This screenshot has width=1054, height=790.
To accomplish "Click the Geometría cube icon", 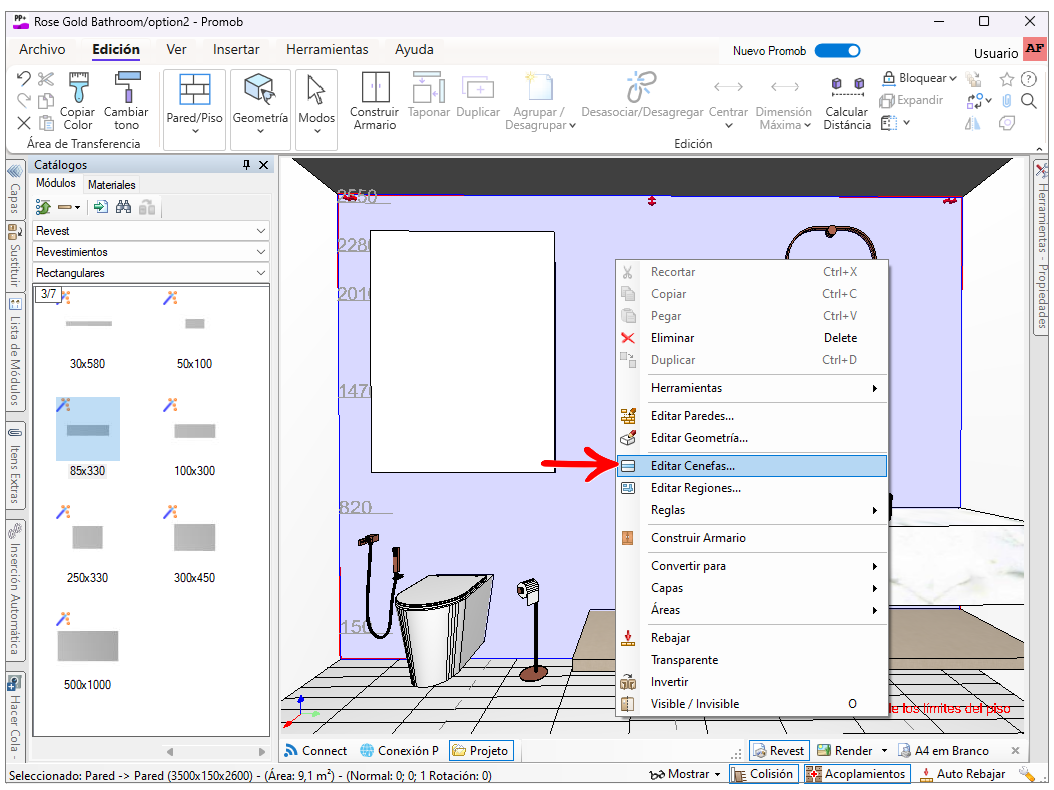I will click(259, 89).
